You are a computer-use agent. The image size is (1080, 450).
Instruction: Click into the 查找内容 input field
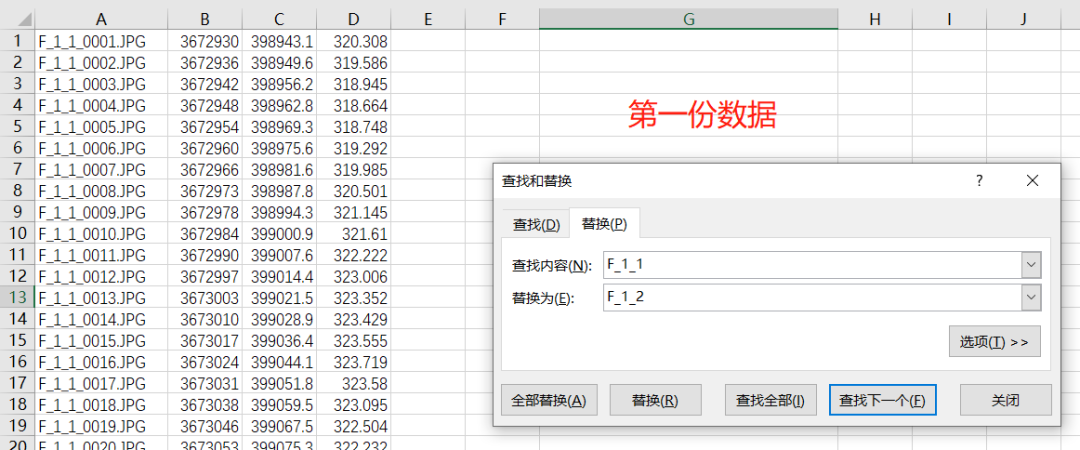tap(810, 265)
